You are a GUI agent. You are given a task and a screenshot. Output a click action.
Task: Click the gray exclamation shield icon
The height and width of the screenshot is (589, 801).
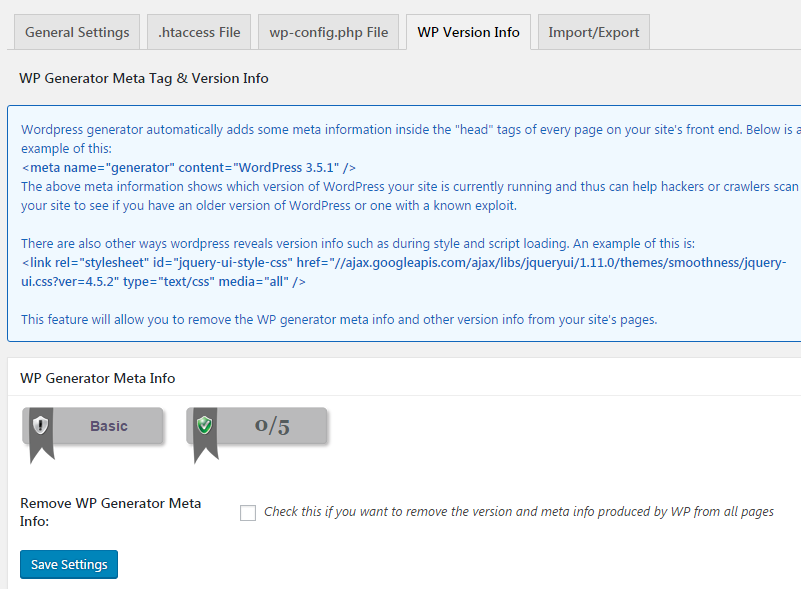click(40, 426)
